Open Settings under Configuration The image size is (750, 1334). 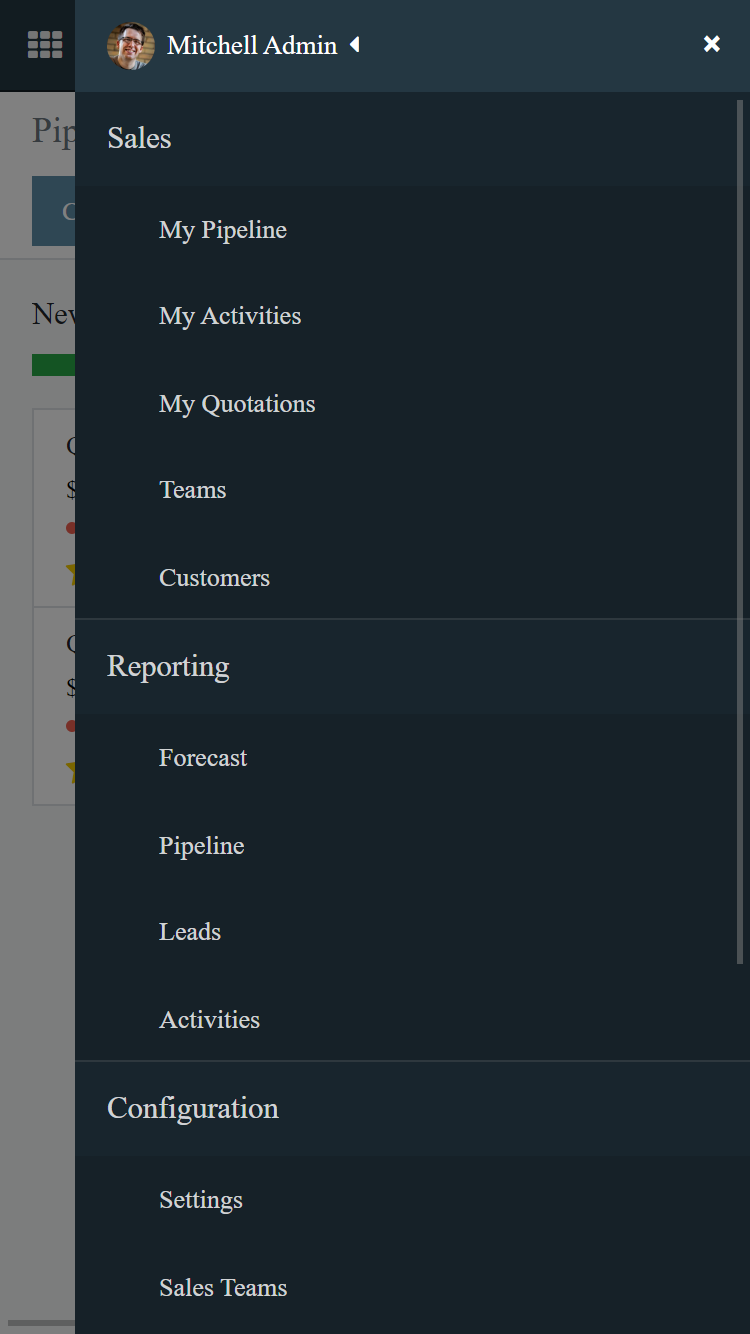click(x=200, y=1200)
